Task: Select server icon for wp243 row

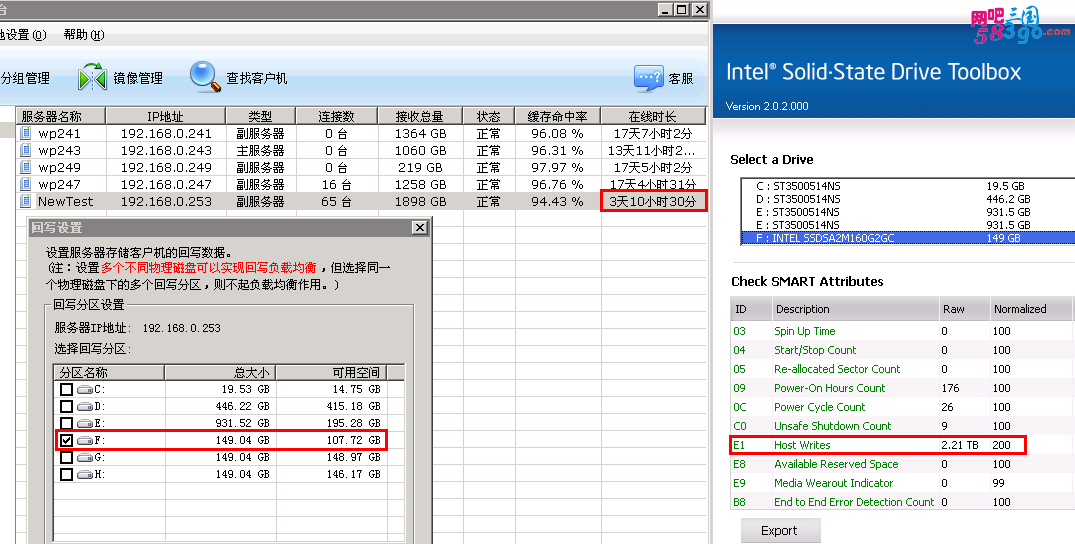Action: [26, 150]
